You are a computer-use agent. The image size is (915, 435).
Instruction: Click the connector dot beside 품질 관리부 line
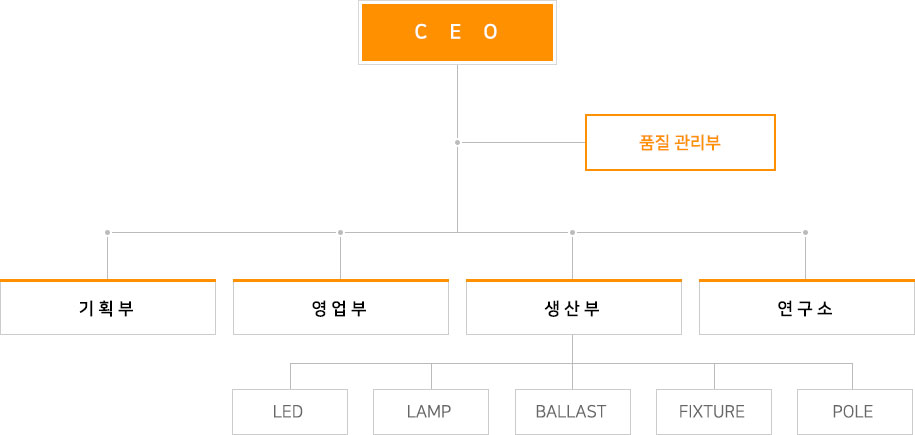[457, 143]
